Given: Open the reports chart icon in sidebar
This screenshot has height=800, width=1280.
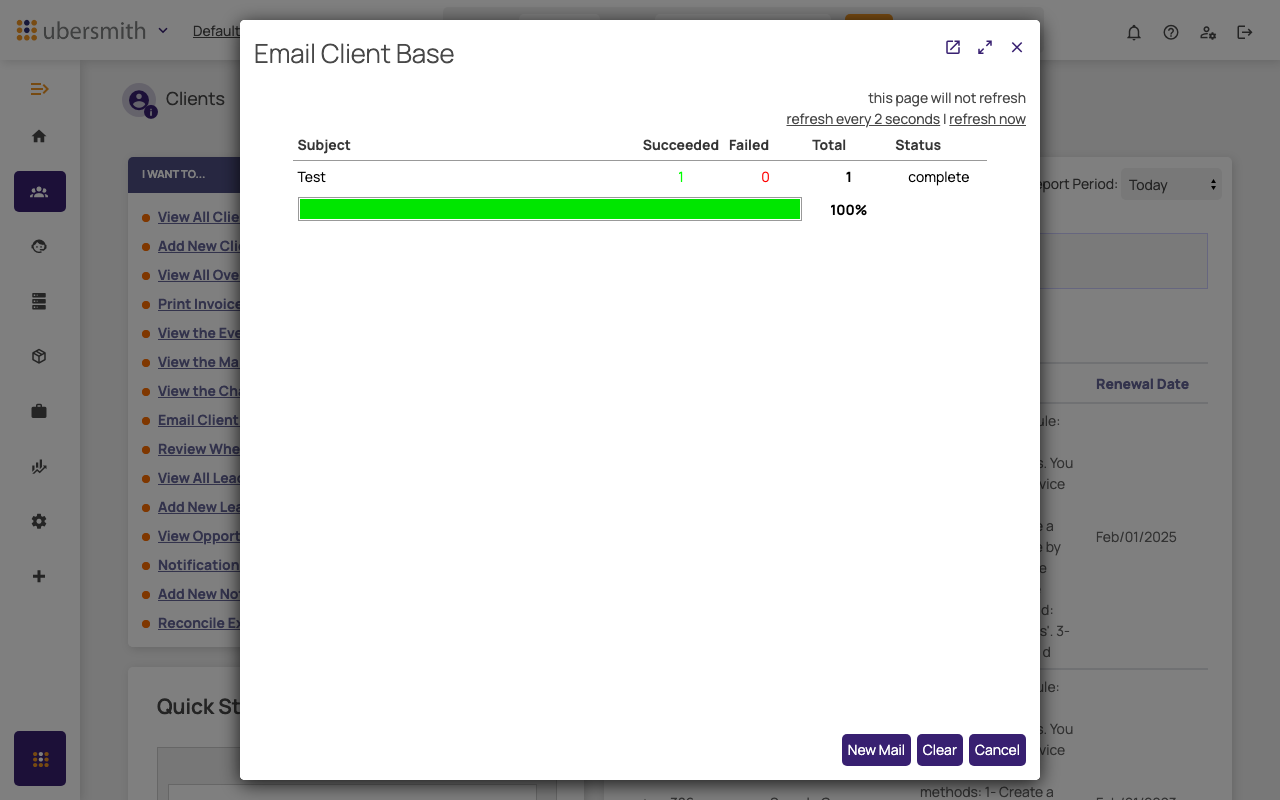Looking at the screenshot, I should point(39,466).
